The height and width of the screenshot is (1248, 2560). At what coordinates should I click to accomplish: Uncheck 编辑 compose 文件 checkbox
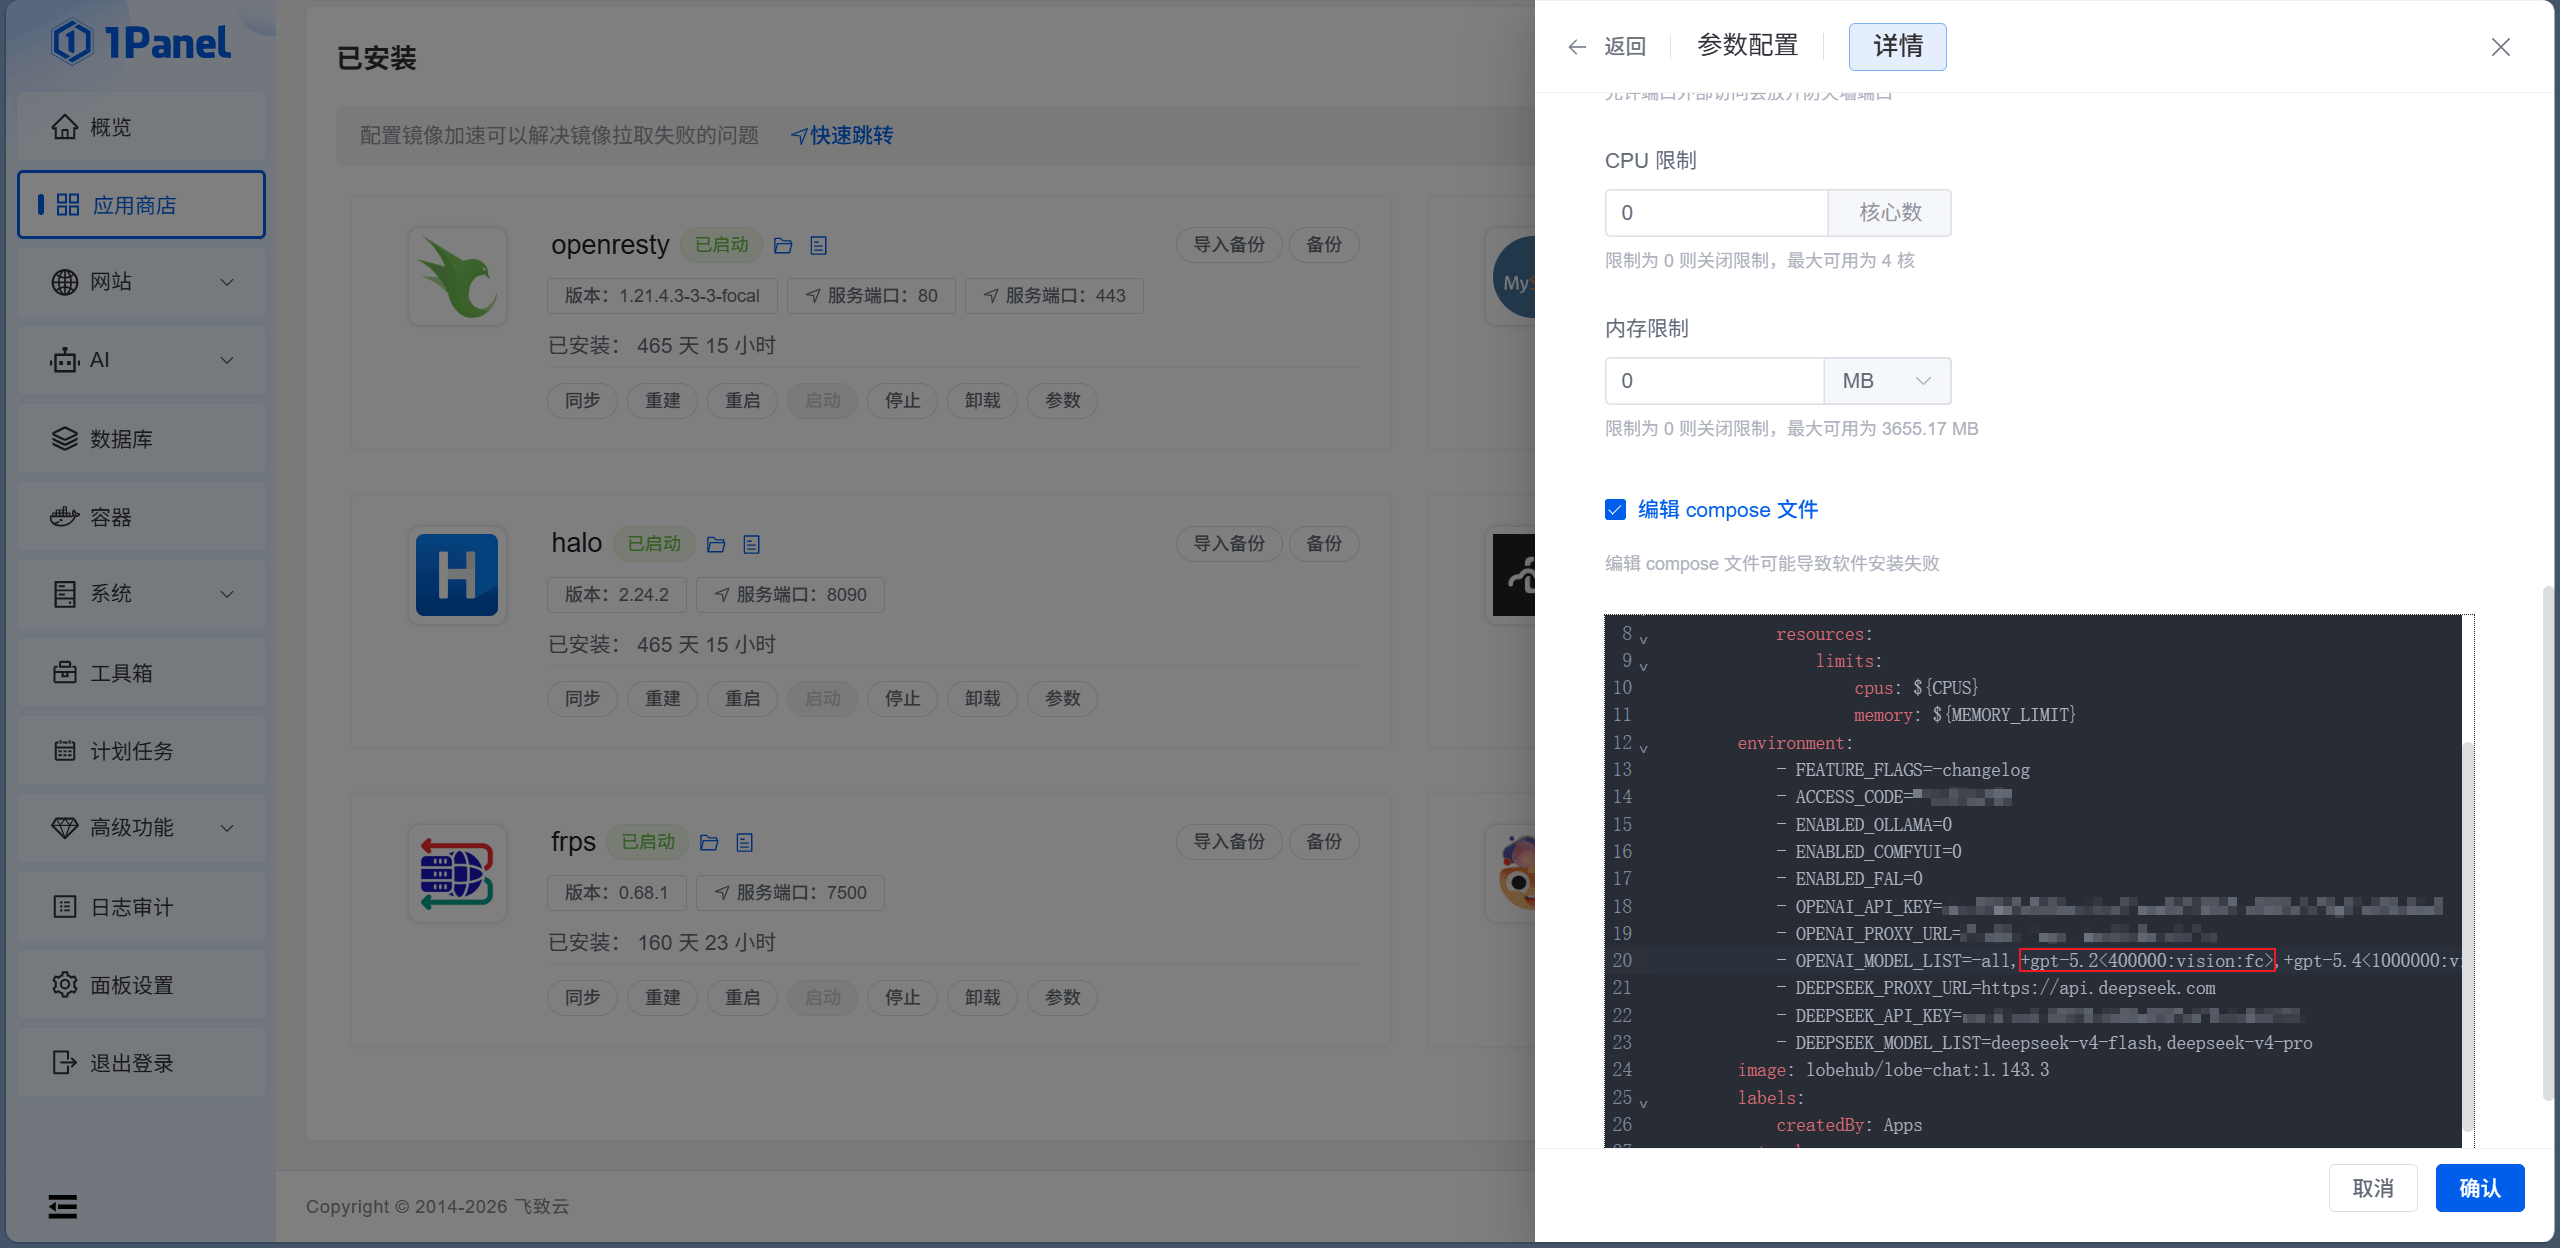pos(1615,510)
